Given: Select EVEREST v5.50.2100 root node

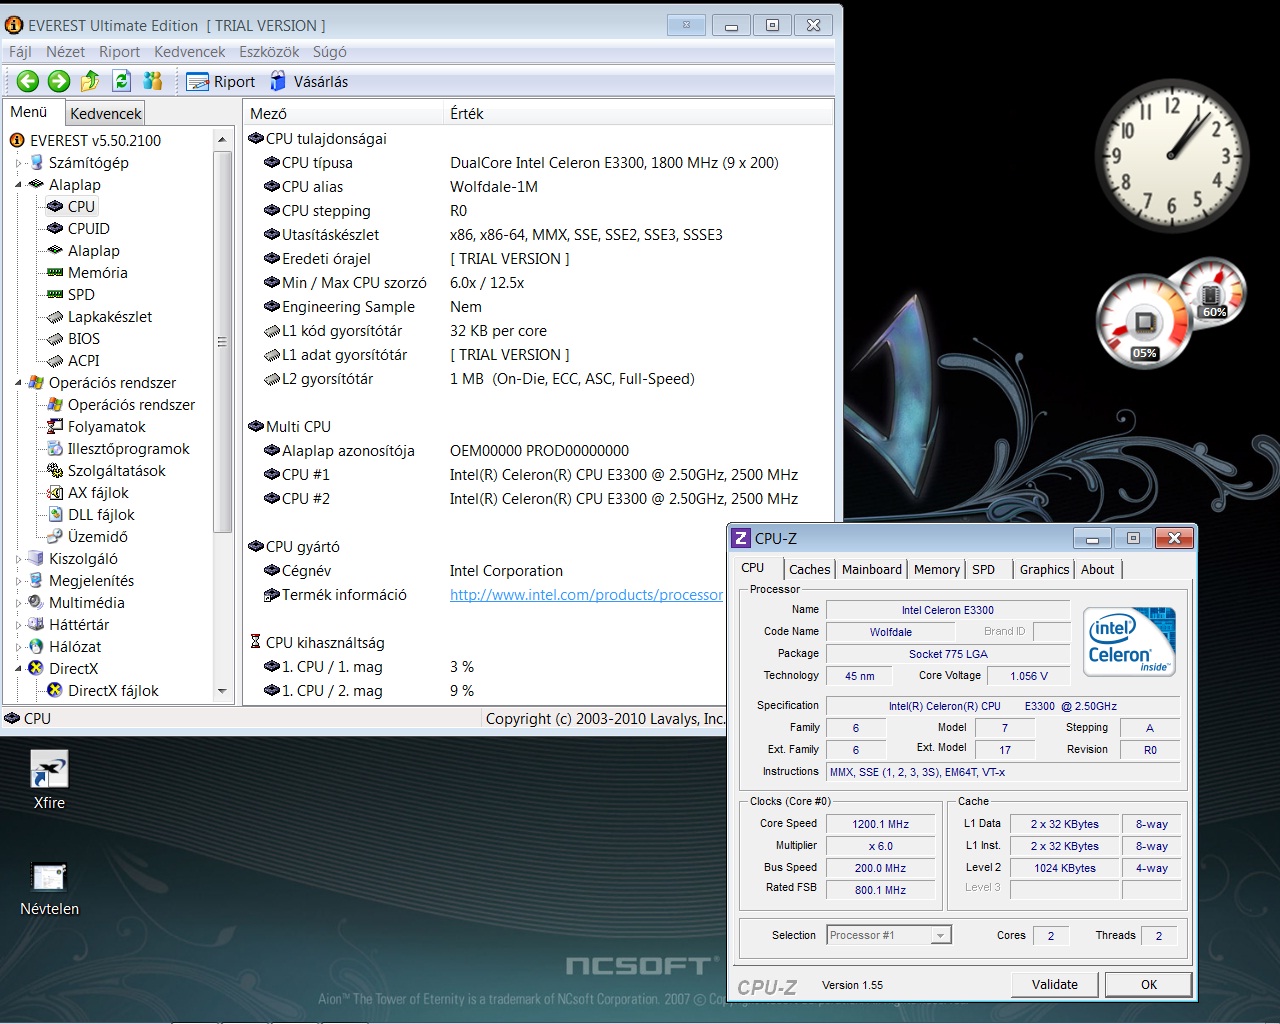Looking at the screenshot, I should 95,141.
